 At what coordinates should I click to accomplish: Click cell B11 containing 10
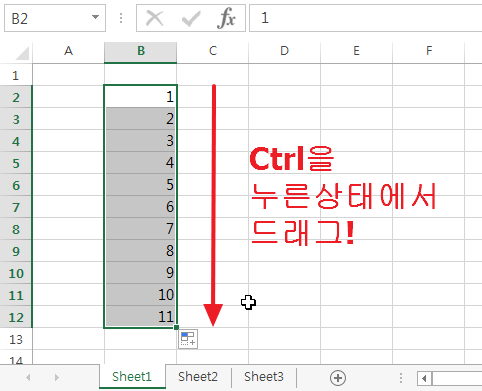(x=141, y=295)
